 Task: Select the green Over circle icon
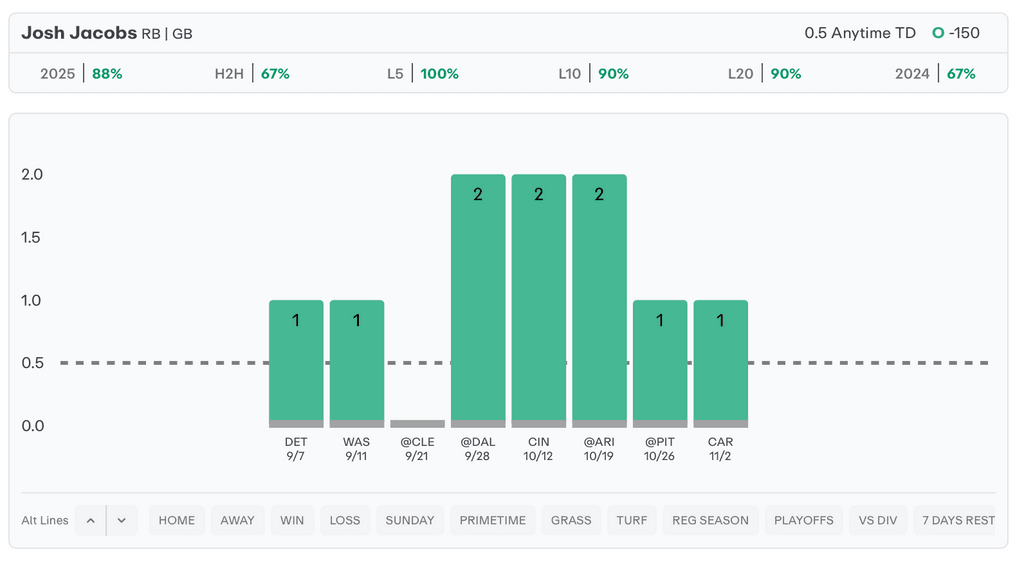click(938, 33)
